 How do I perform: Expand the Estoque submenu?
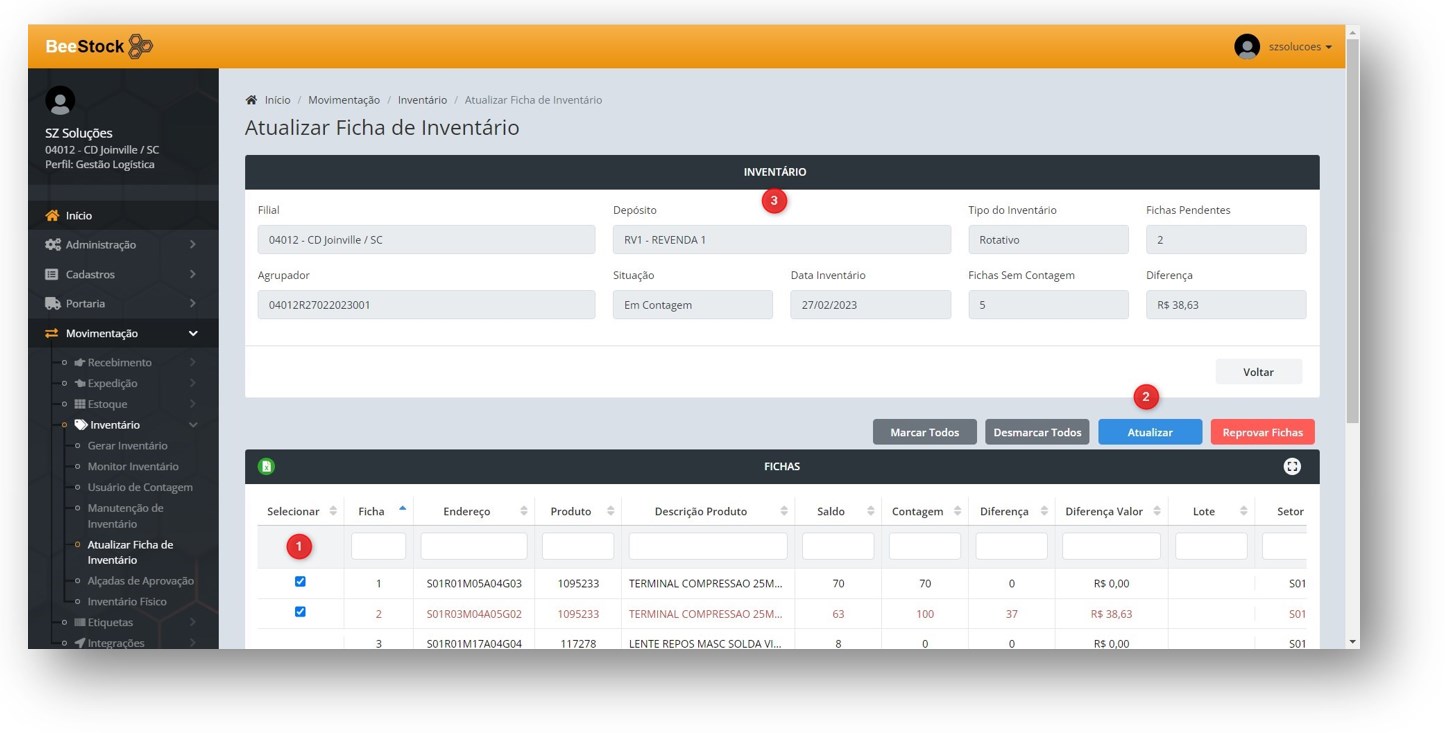[192, 404]
